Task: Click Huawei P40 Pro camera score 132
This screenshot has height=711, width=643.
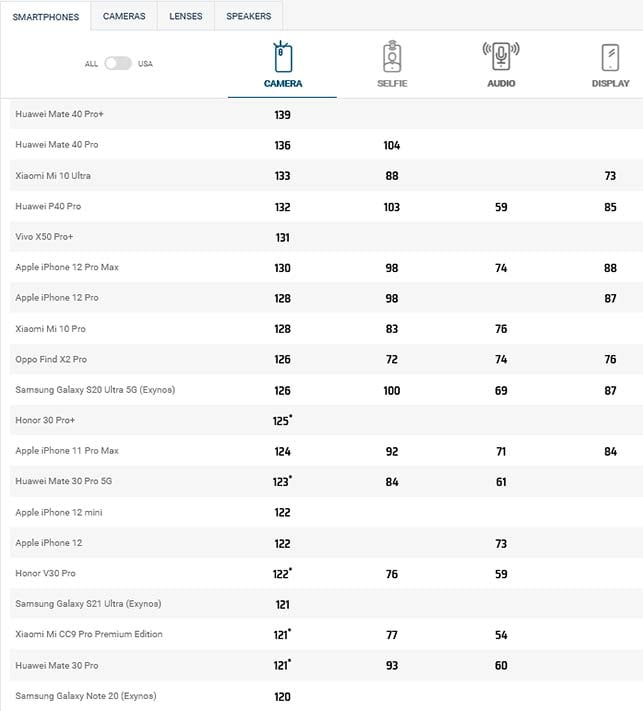Action: tap(282, 207)
